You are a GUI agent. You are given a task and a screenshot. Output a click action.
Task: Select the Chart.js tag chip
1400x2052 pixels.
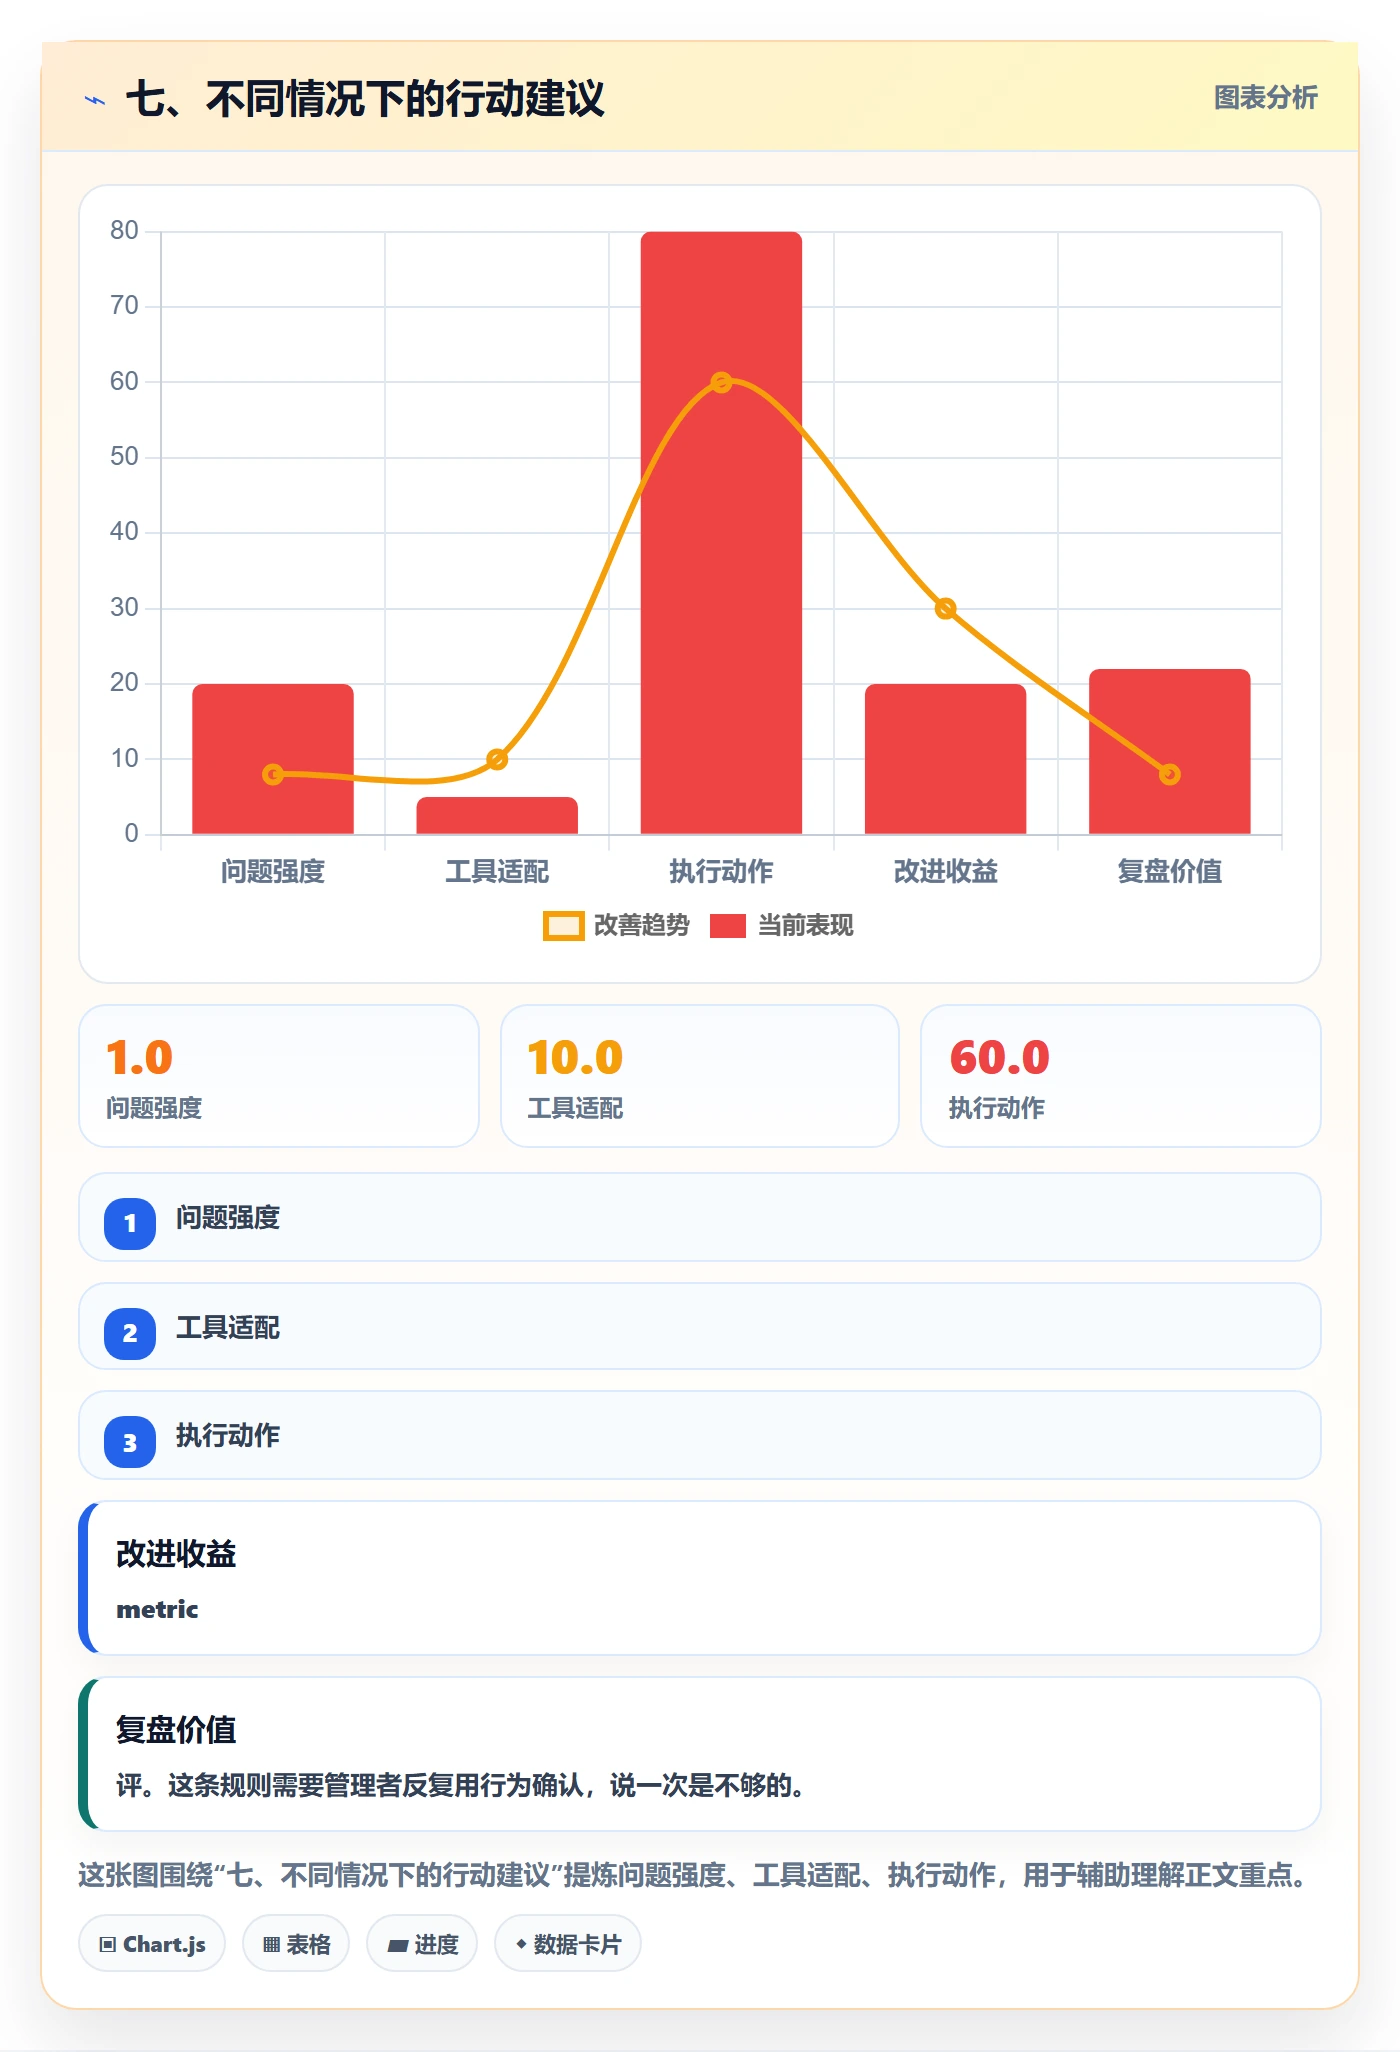(152, 1944)
